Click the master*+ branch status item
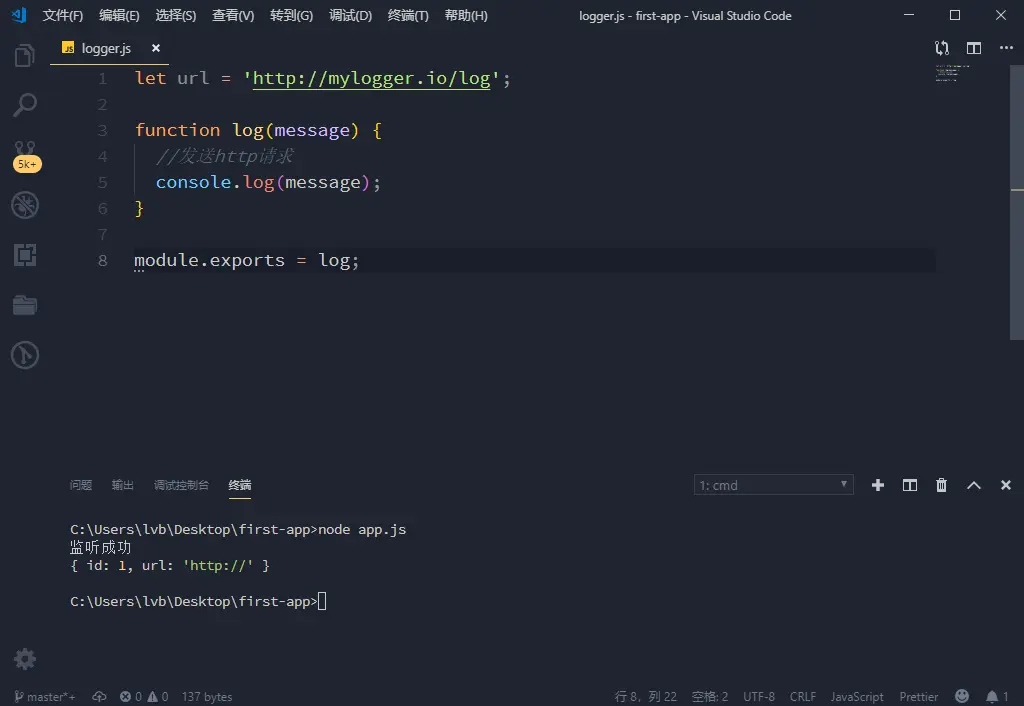The height and width of the screenshot is (706, 1024). (x=45, y=697)
